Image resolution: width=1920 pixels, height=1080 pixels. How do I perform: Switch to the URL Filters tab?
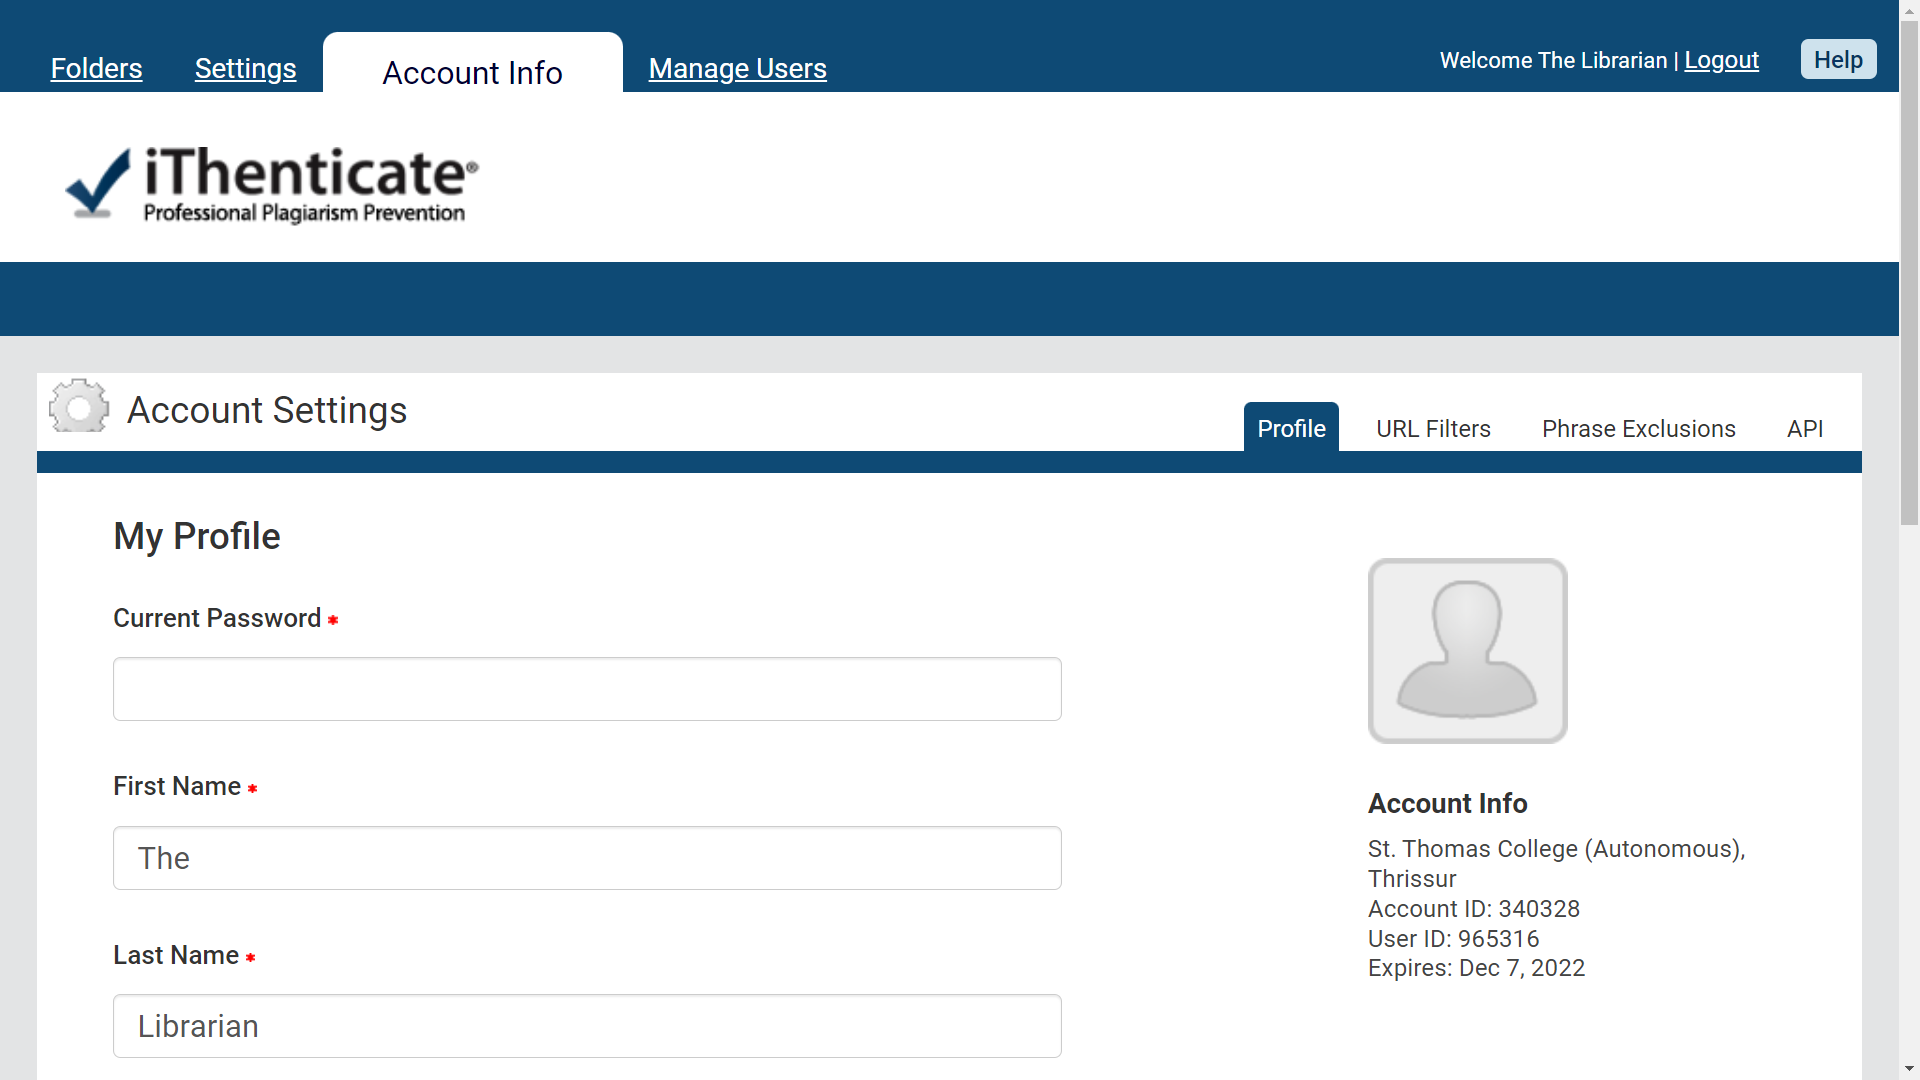[1433, 428]
